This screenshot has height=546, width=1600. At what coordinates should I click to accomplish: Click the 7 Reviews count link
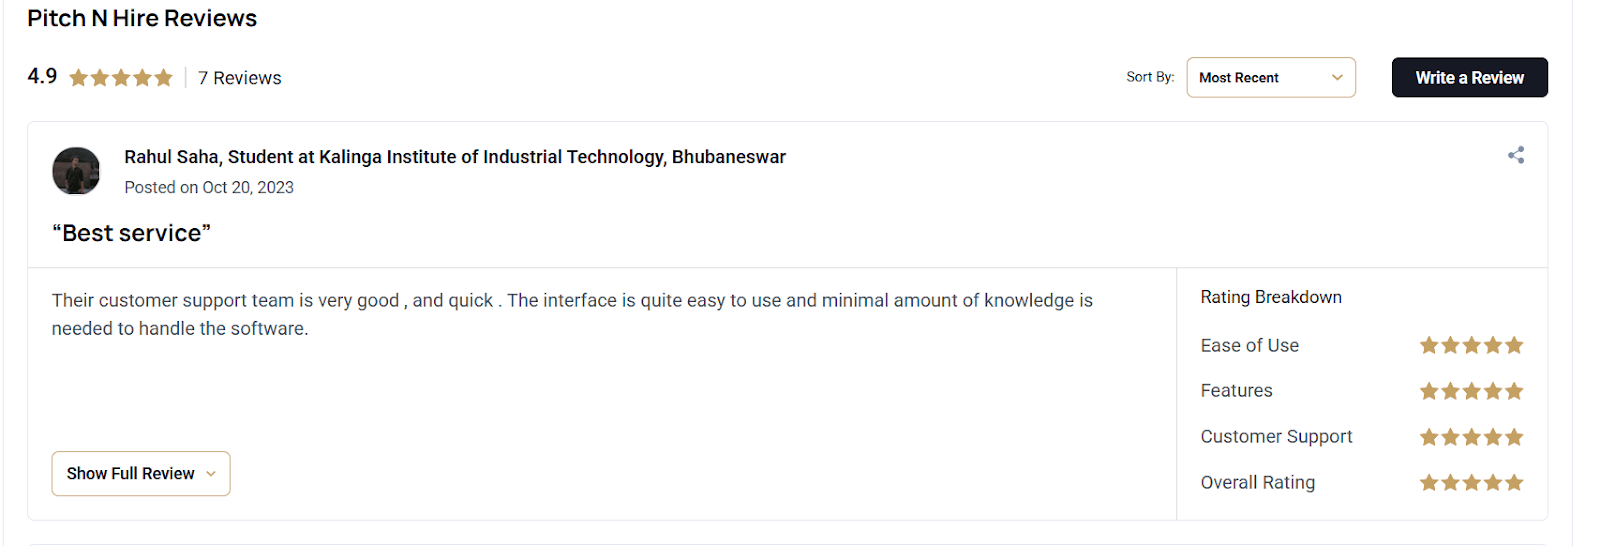point(240,78)
